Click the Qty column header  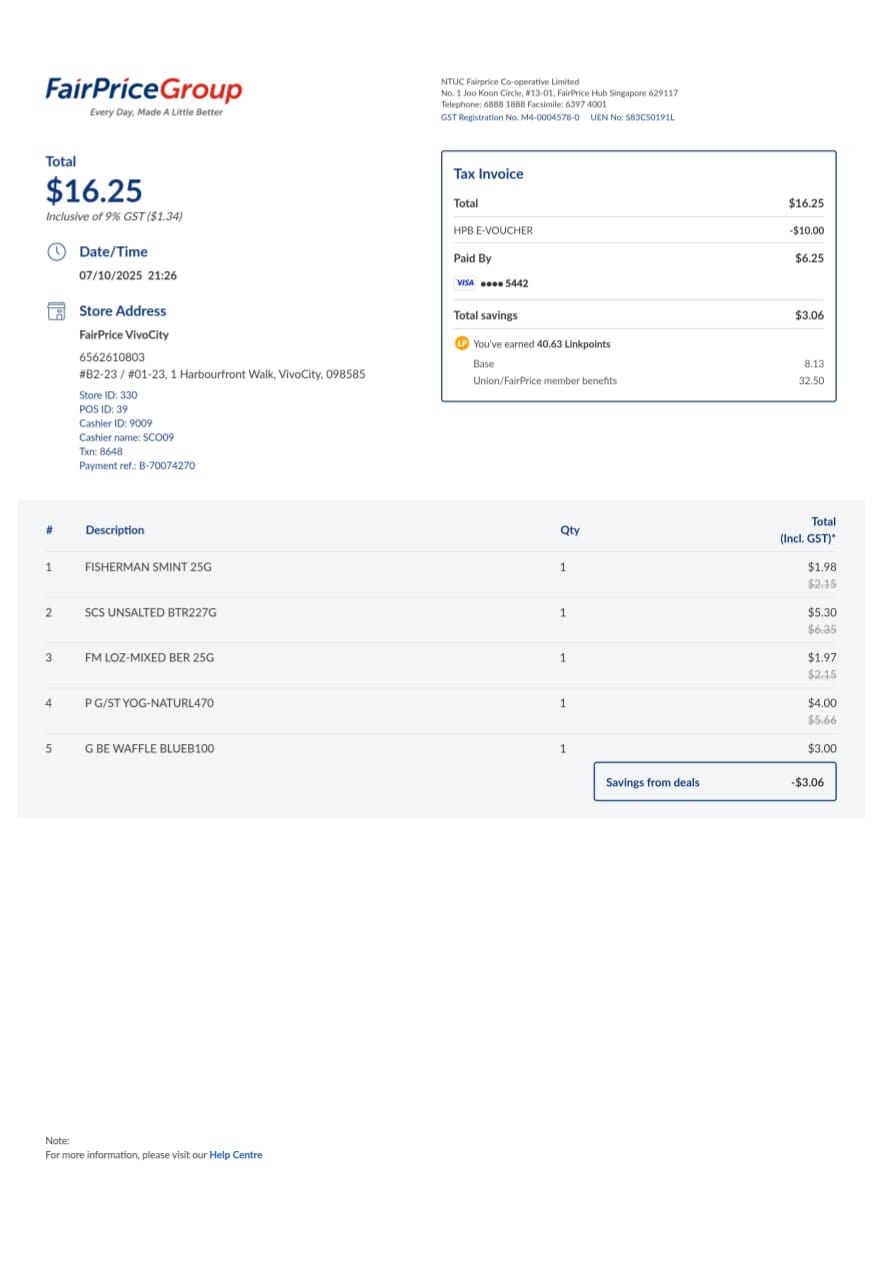coord(570,530)
